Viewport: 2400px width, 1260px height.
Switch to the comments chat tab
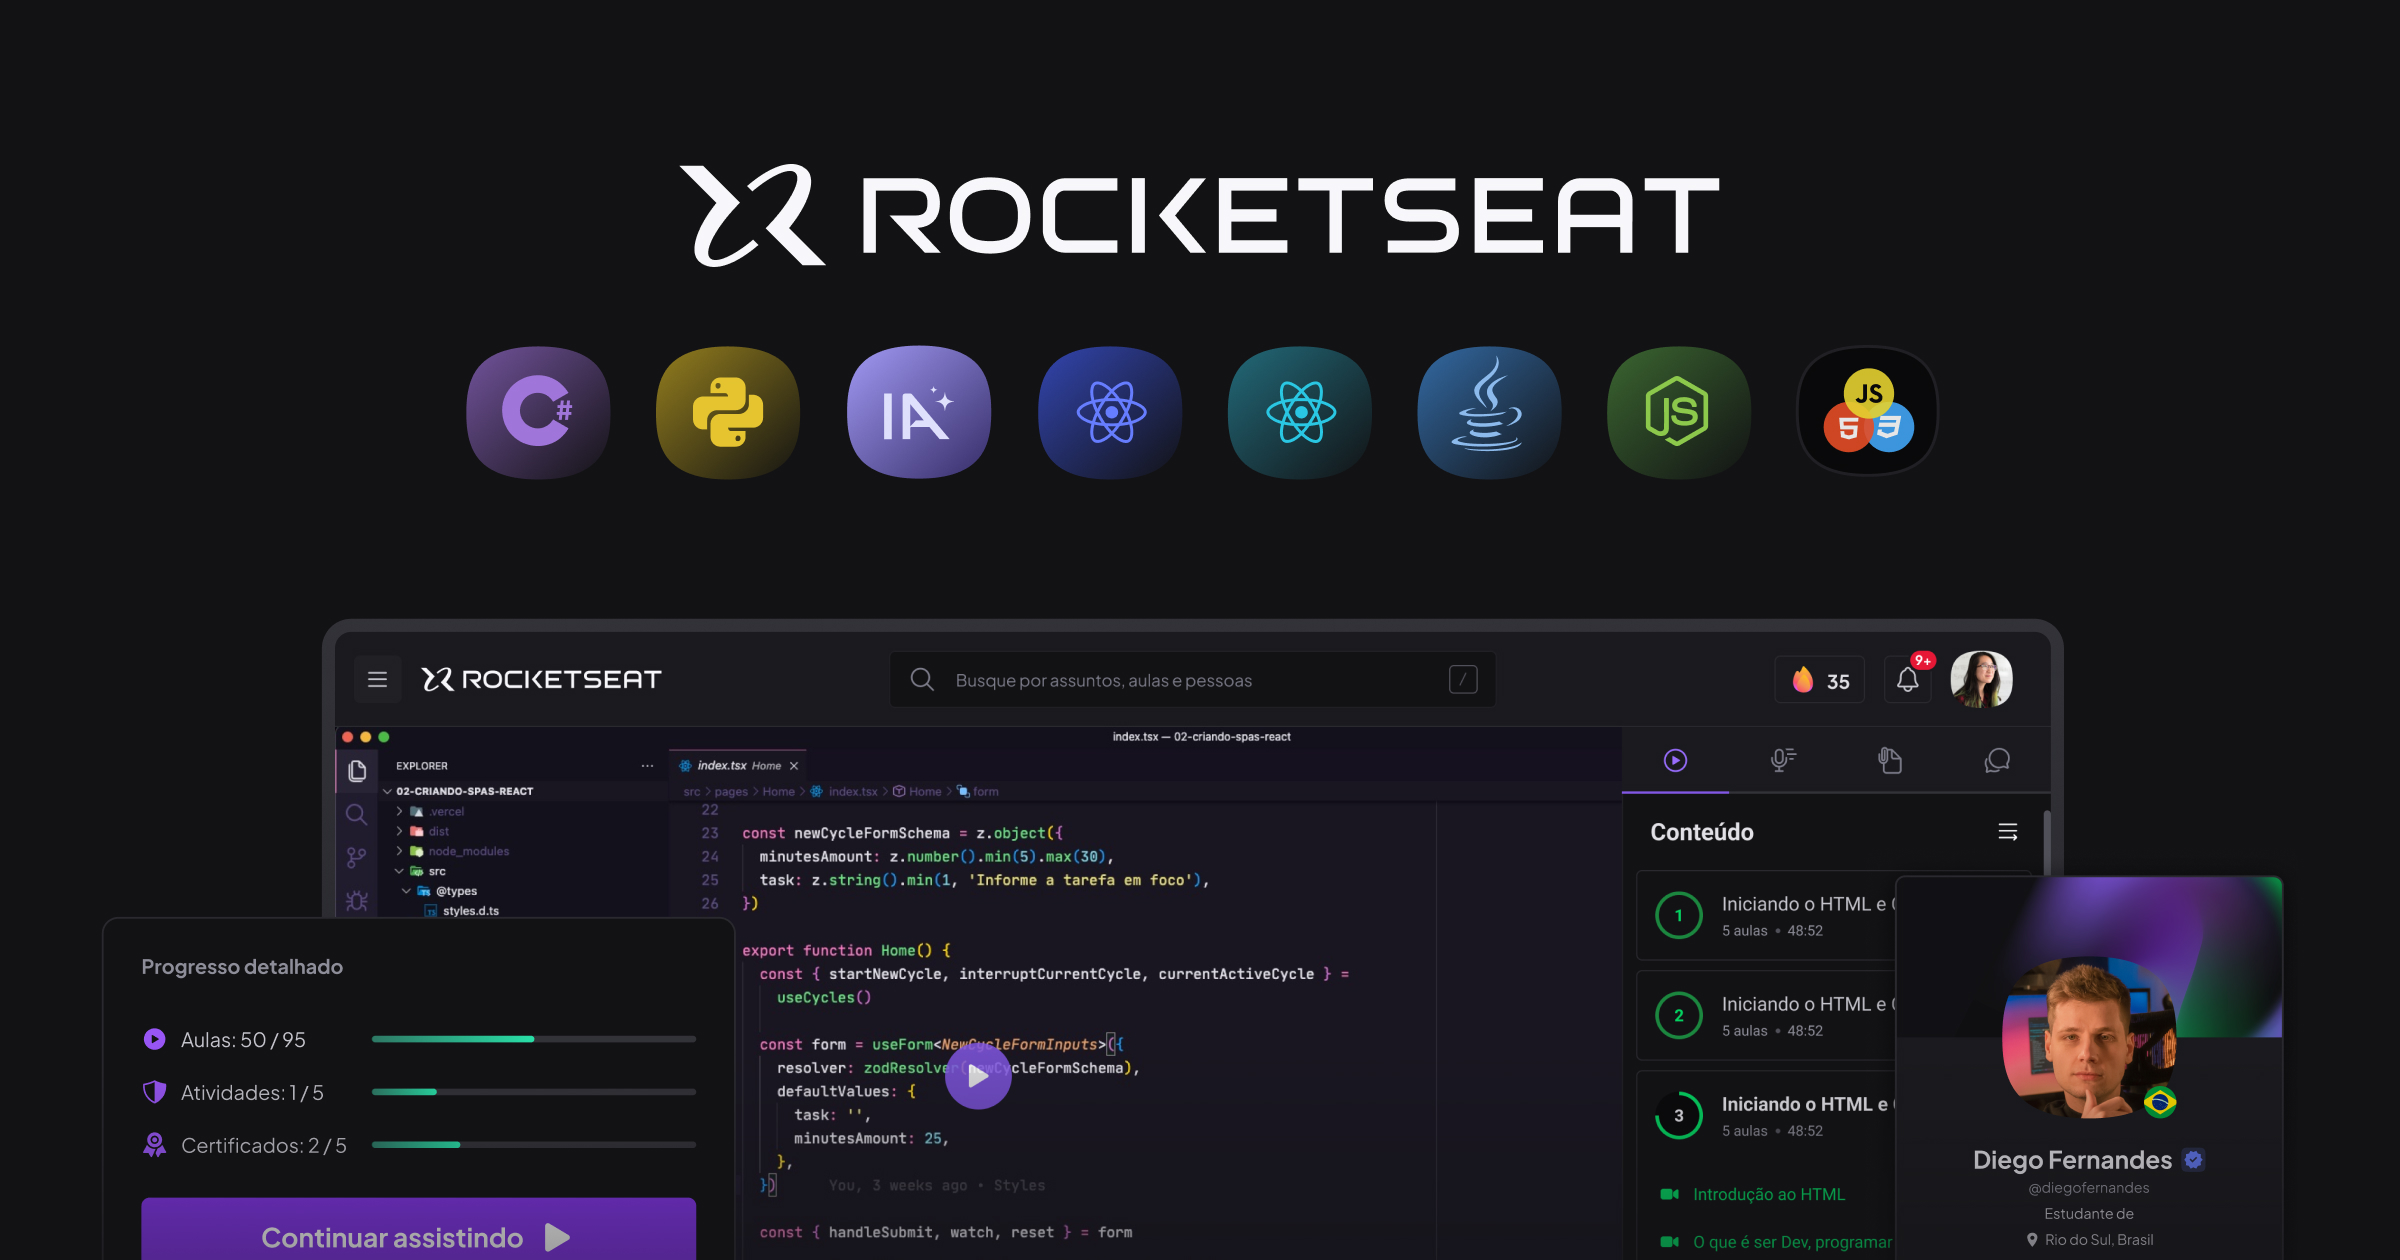pyautogui.click(x=1997, y=761)
